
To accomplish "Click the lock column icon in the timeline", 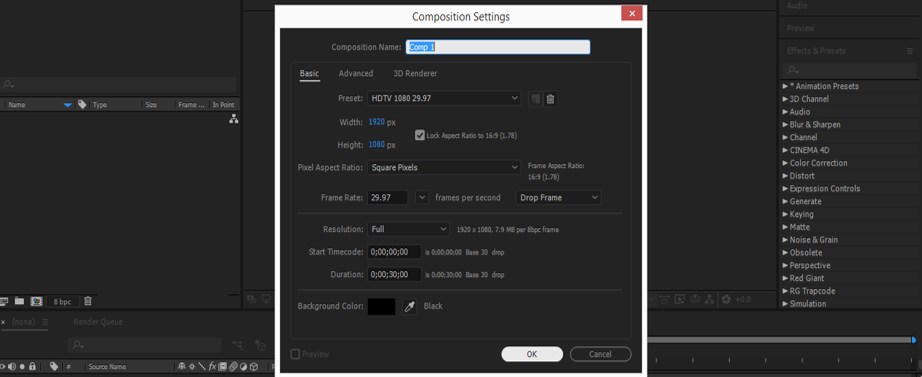I will 32,366.
